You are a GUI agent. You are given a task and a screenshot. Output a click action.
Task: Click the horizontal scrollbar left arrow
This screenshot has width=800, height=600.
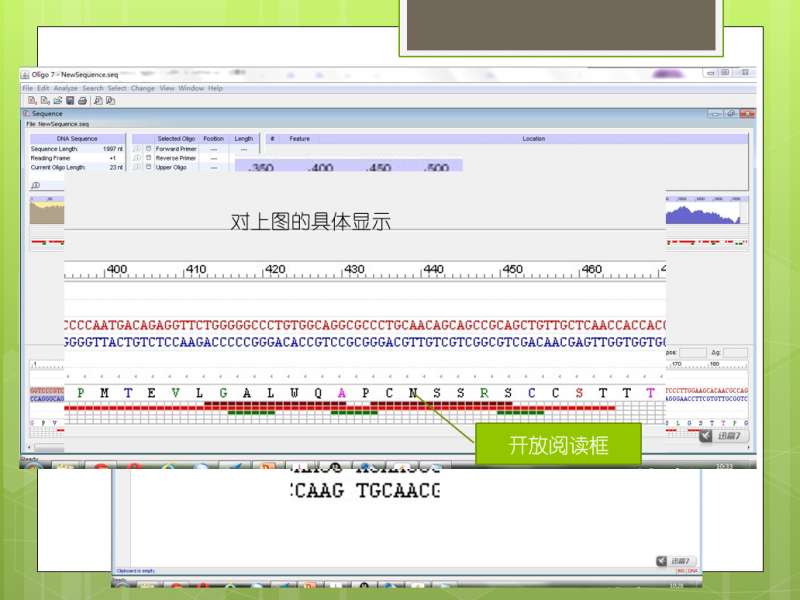coord(29,447)
